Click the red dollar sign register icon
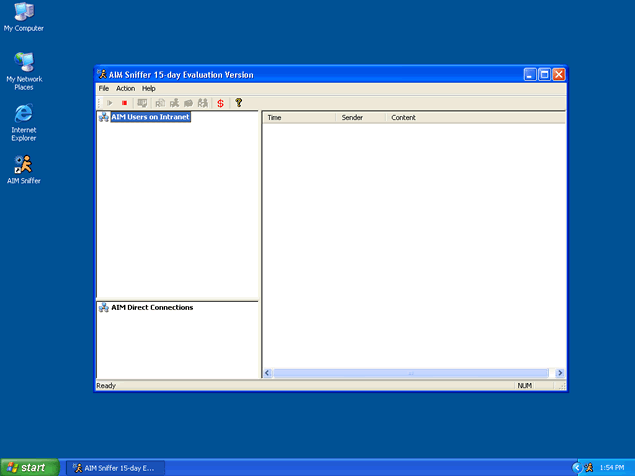Image resolution: width=635 pixels, height=476 pixels. click(220, 102)
